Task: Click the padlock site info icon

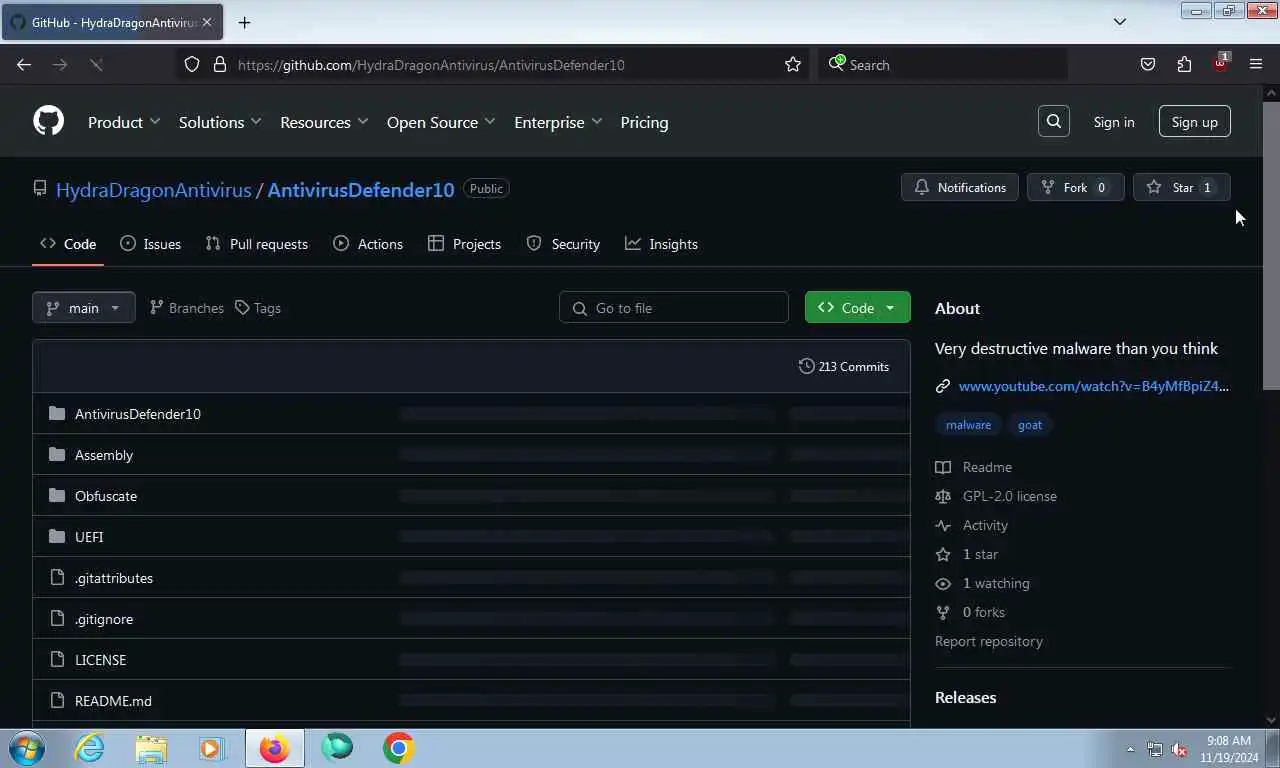Action: 220,65
